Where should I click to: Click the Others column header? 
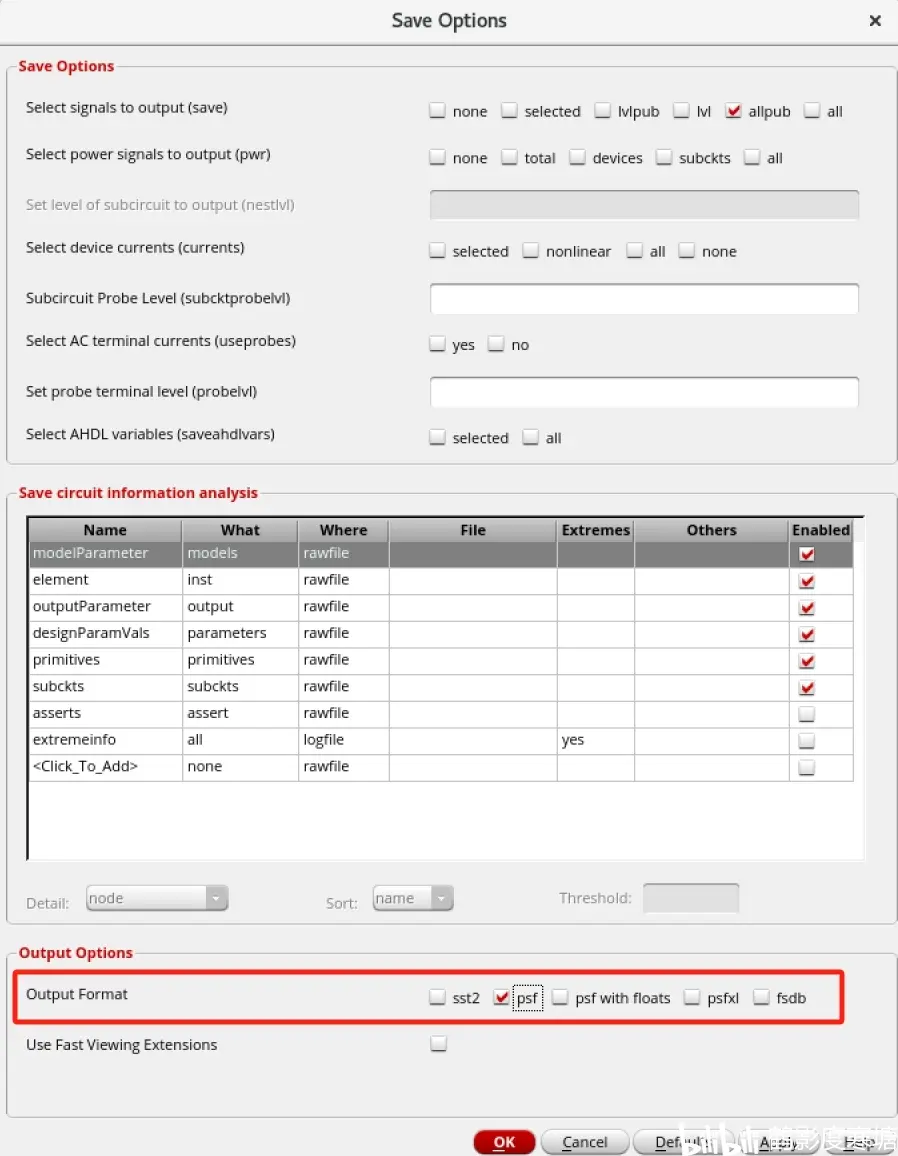(711, 530)
